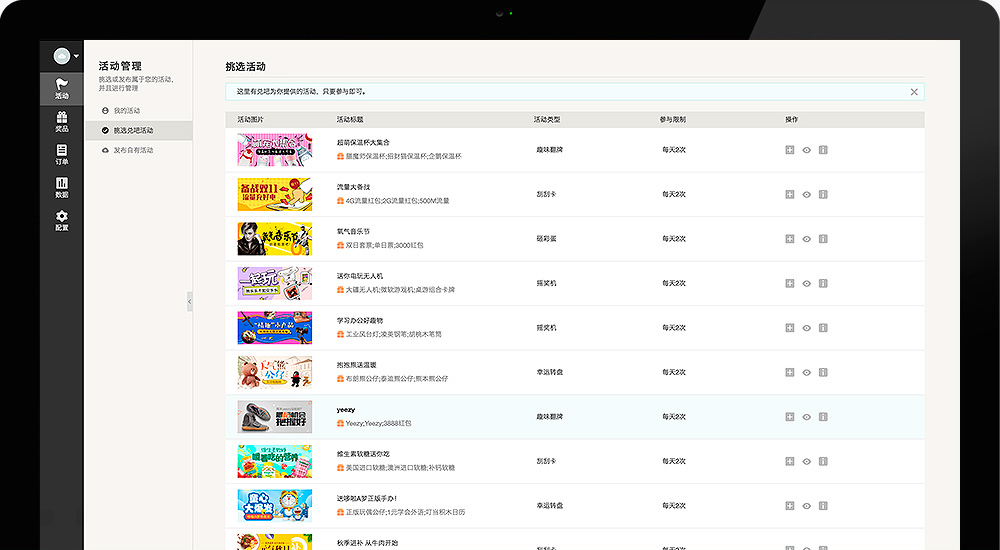
Task: Click info icon for 抱抱熊送温暖 row
Action: click(x=823, y=372)
